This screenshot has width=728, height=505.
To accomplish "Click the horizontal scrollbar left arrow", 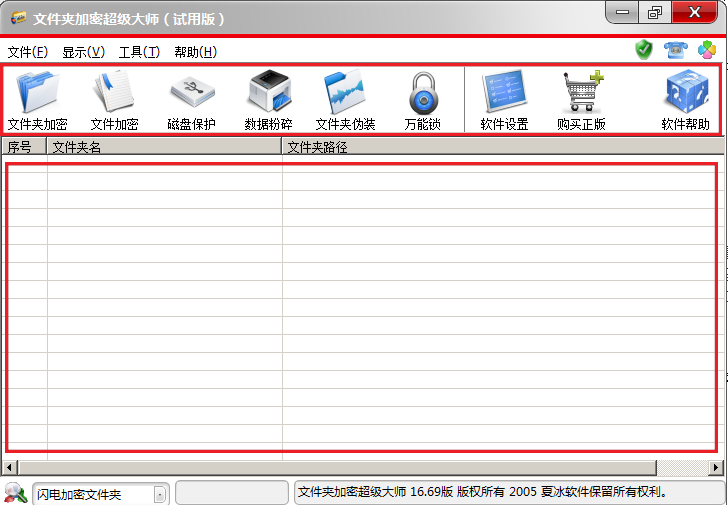I will click(10, 467).
